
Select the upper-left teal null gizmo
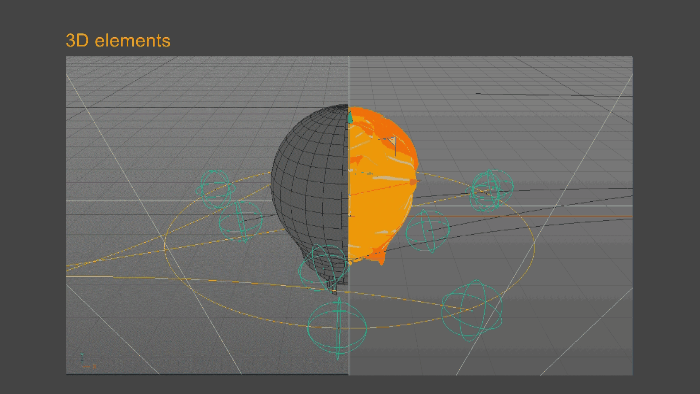point(215,189)
